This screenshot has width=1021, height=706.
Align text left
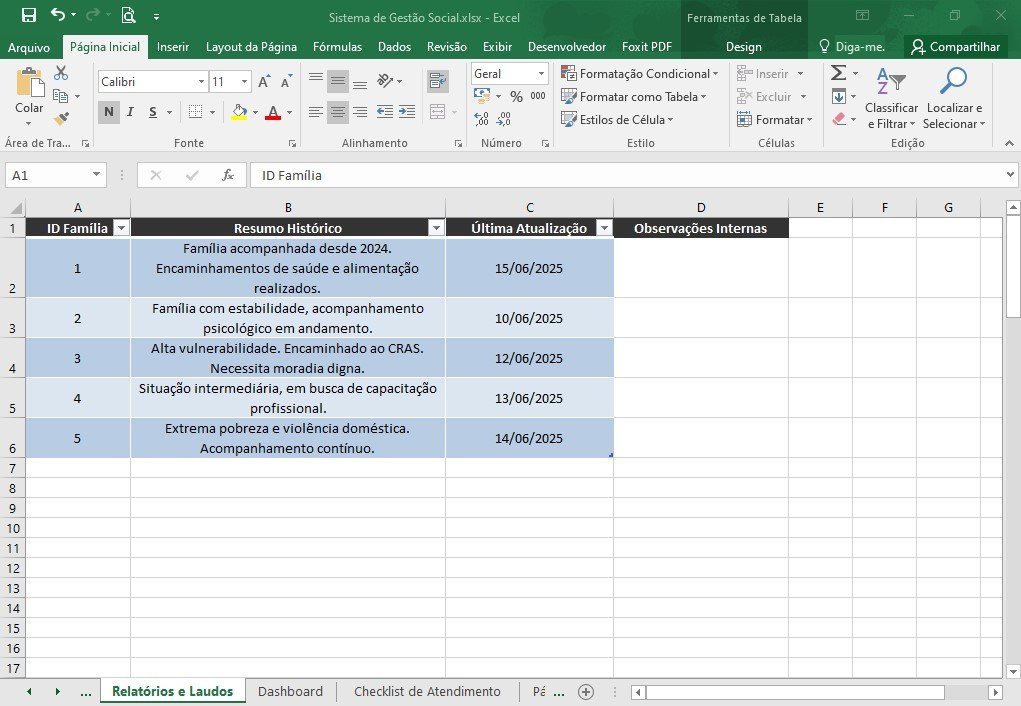pos(316,112)
